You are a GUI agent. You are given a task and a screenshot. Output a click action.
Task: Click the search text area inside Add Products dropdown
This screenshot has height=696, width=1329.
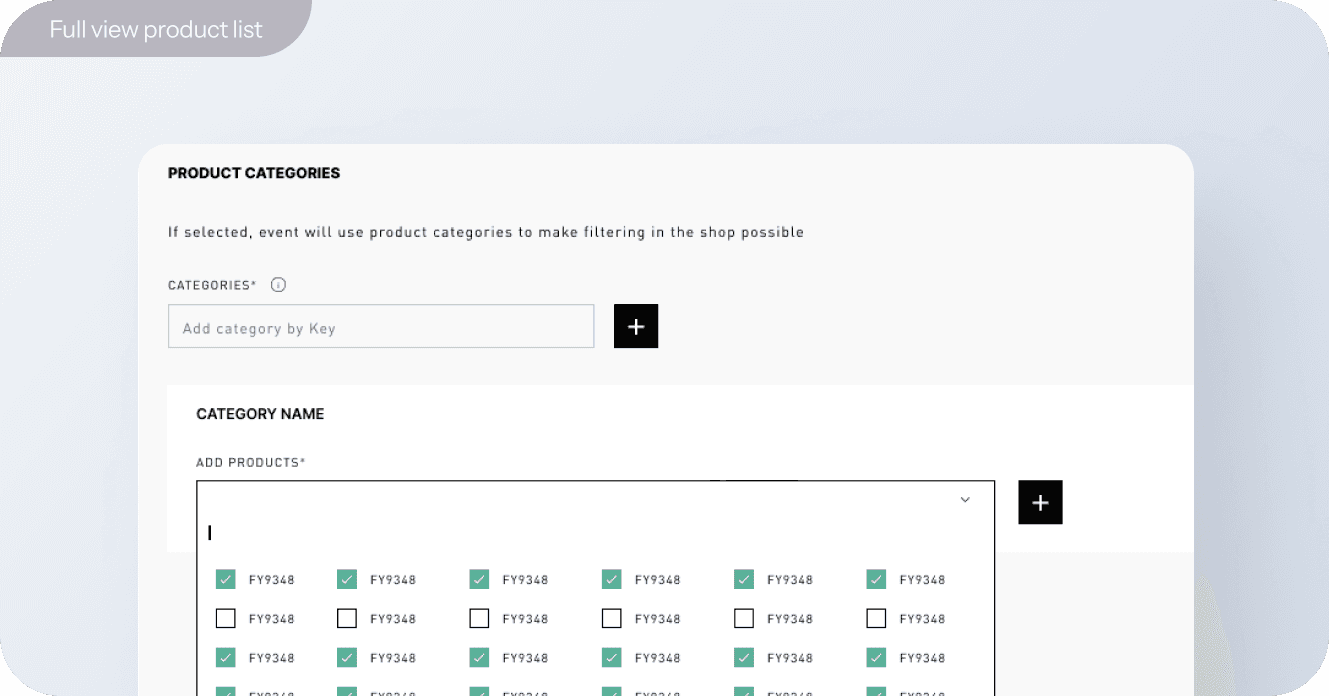point(580,533)
